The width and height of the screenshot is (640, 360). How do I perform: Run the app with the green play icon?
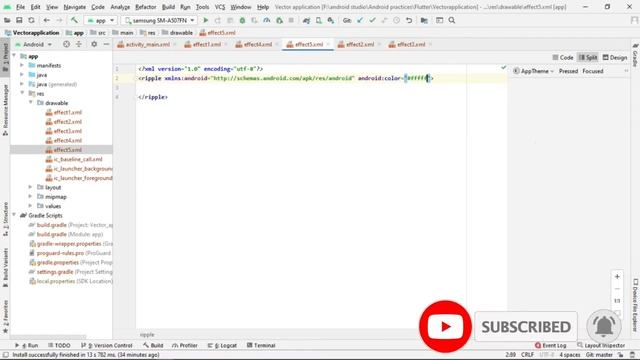tap(206, 20)
